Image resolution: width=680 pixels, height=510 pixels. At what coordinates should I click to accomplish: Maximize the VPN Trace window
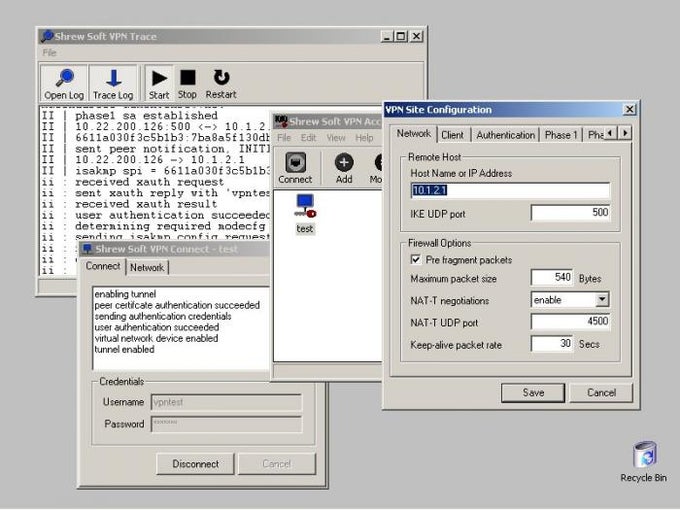401,36
